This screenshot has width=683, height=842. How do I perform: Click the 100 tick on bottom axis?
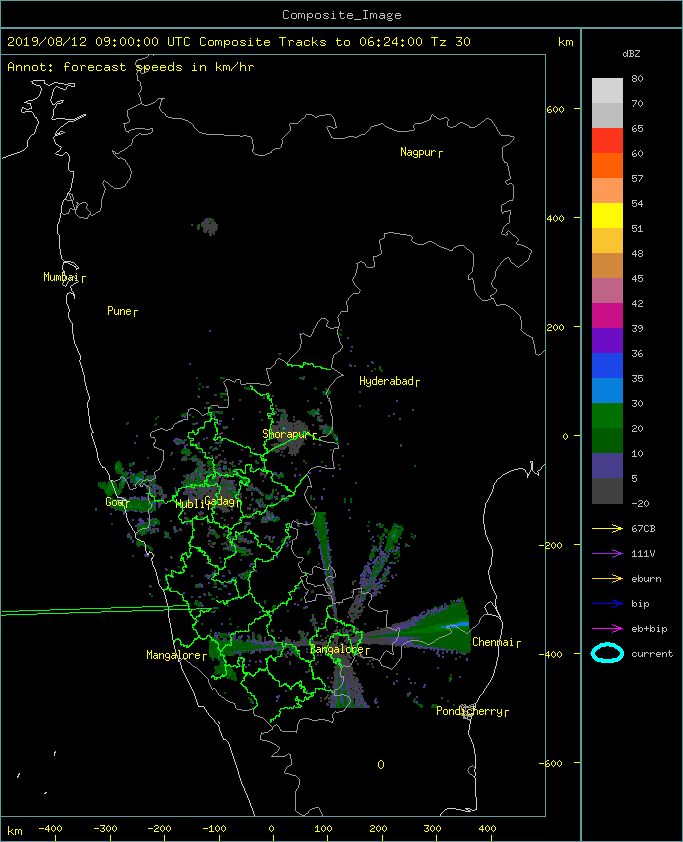(x=323, y=829)
